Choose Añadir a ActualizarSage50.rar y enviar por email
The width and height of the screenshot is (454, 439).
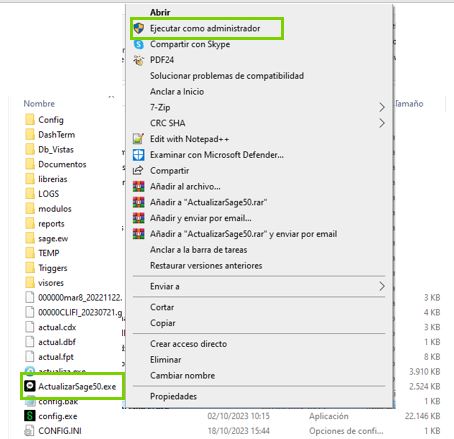(x=243, y=234)
